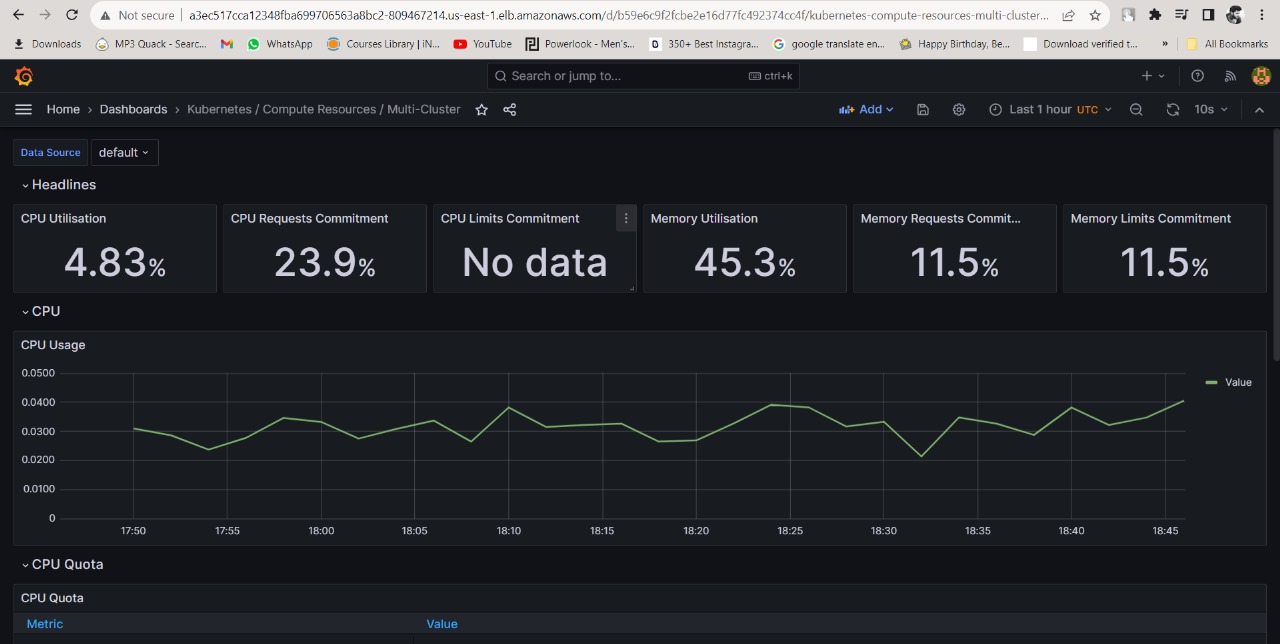This screenshot has height=644, width=1280.
Task: Share this page from the address bar
Action: click(x=1069, y=15)
